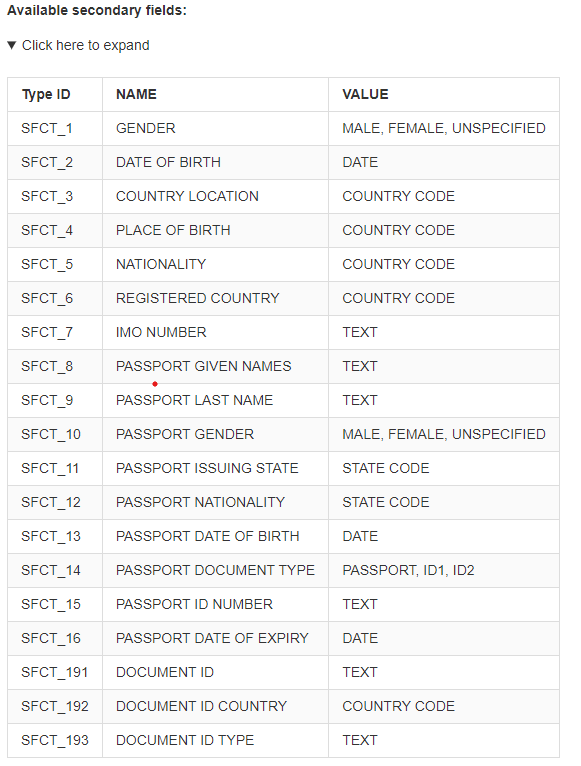Collapse the 'Click here to expand' triangle
The image size is (581, 766).
coord(12,45)
